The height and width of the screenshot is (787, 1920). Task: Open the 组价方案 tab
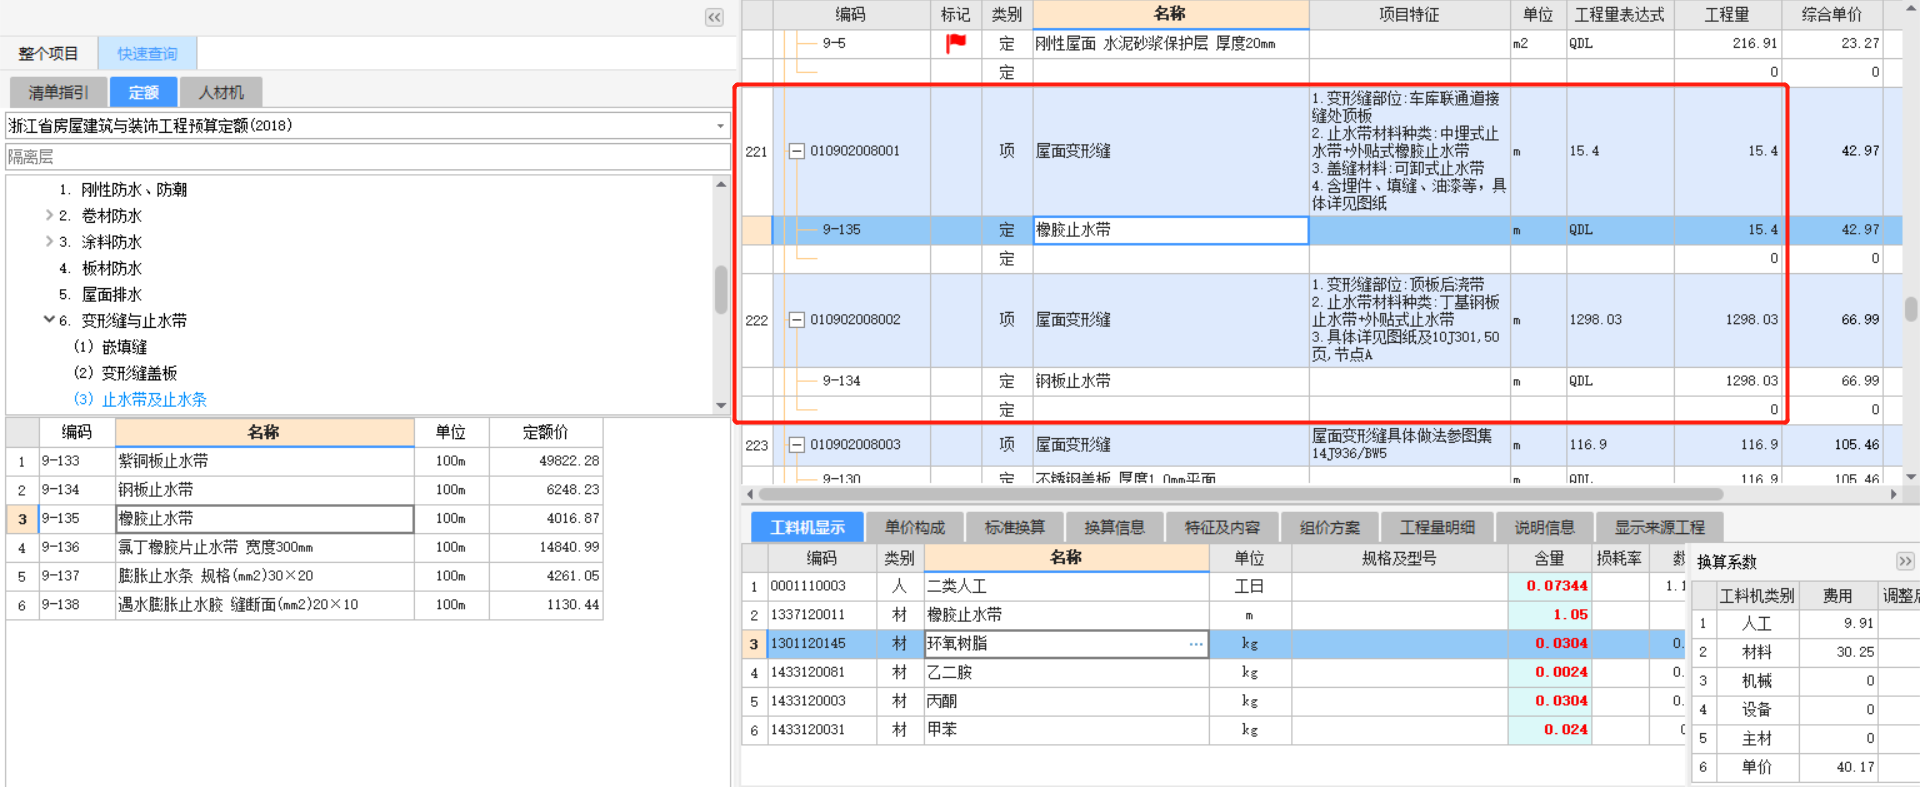coord(1329,527)
